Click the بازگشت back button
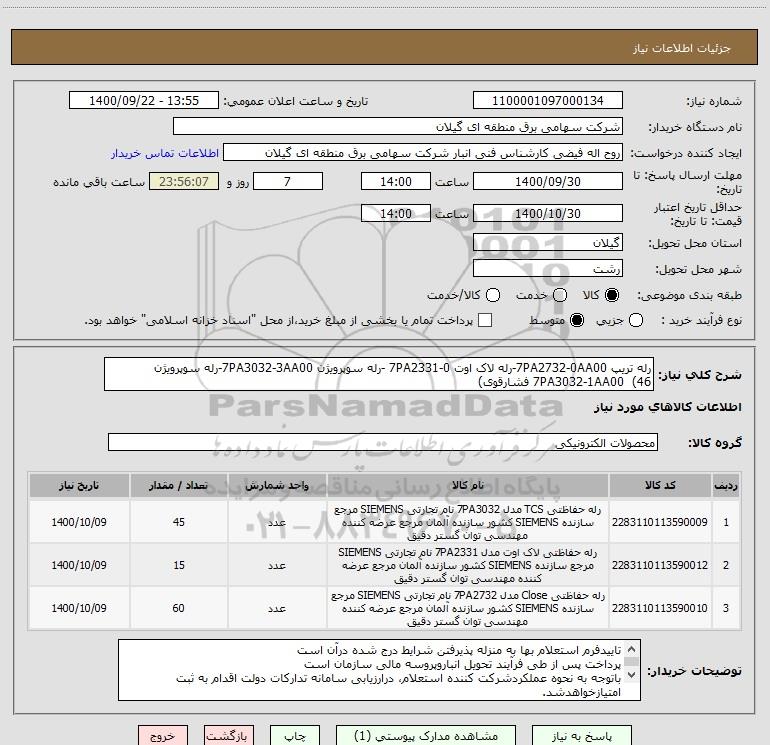 tap(229, 736)
